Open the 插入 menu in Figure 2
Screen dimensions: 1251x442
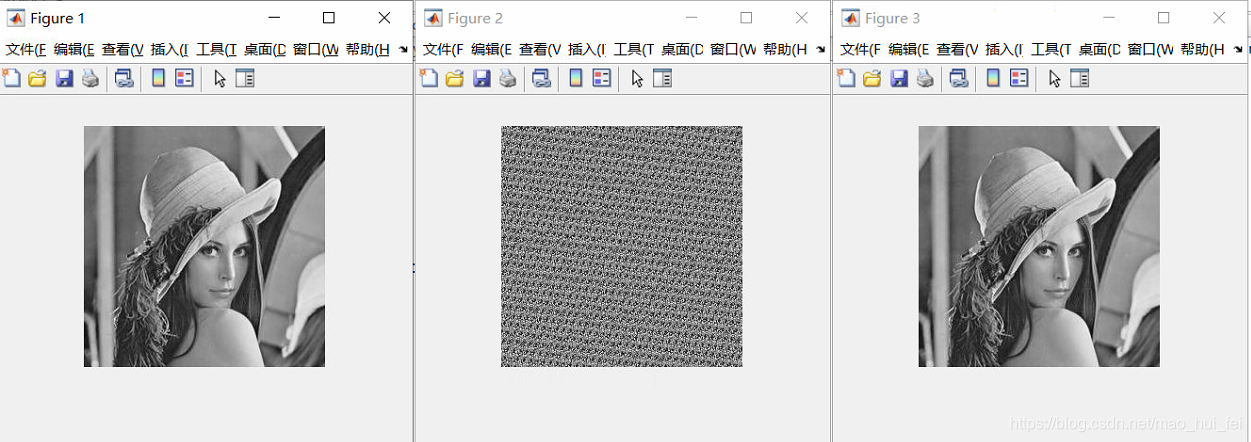587,50
